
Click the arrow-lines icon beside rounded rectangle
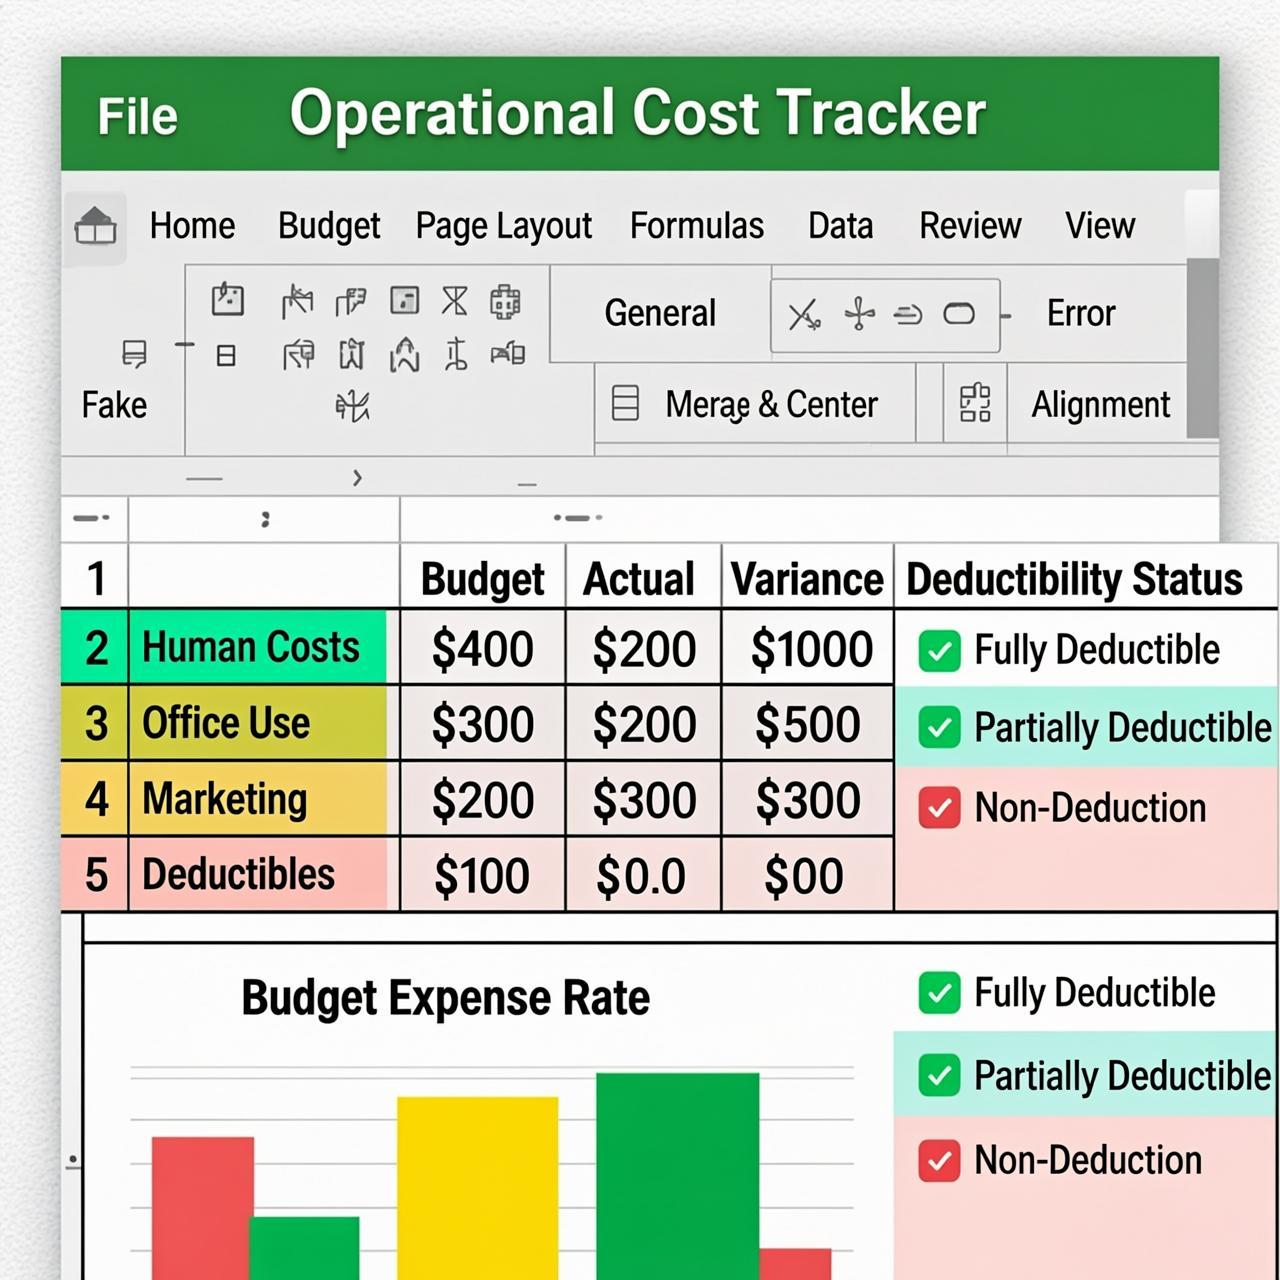(908, 315)
